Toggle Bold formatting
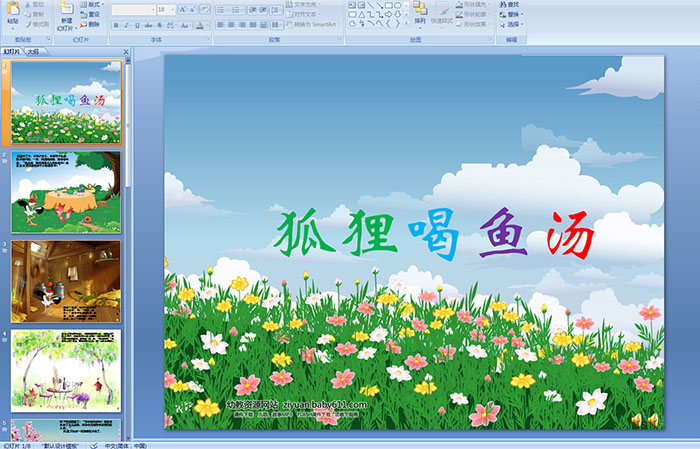Image resolution: width=700 pixels, height=449 pixels. (x=114, y=24)
